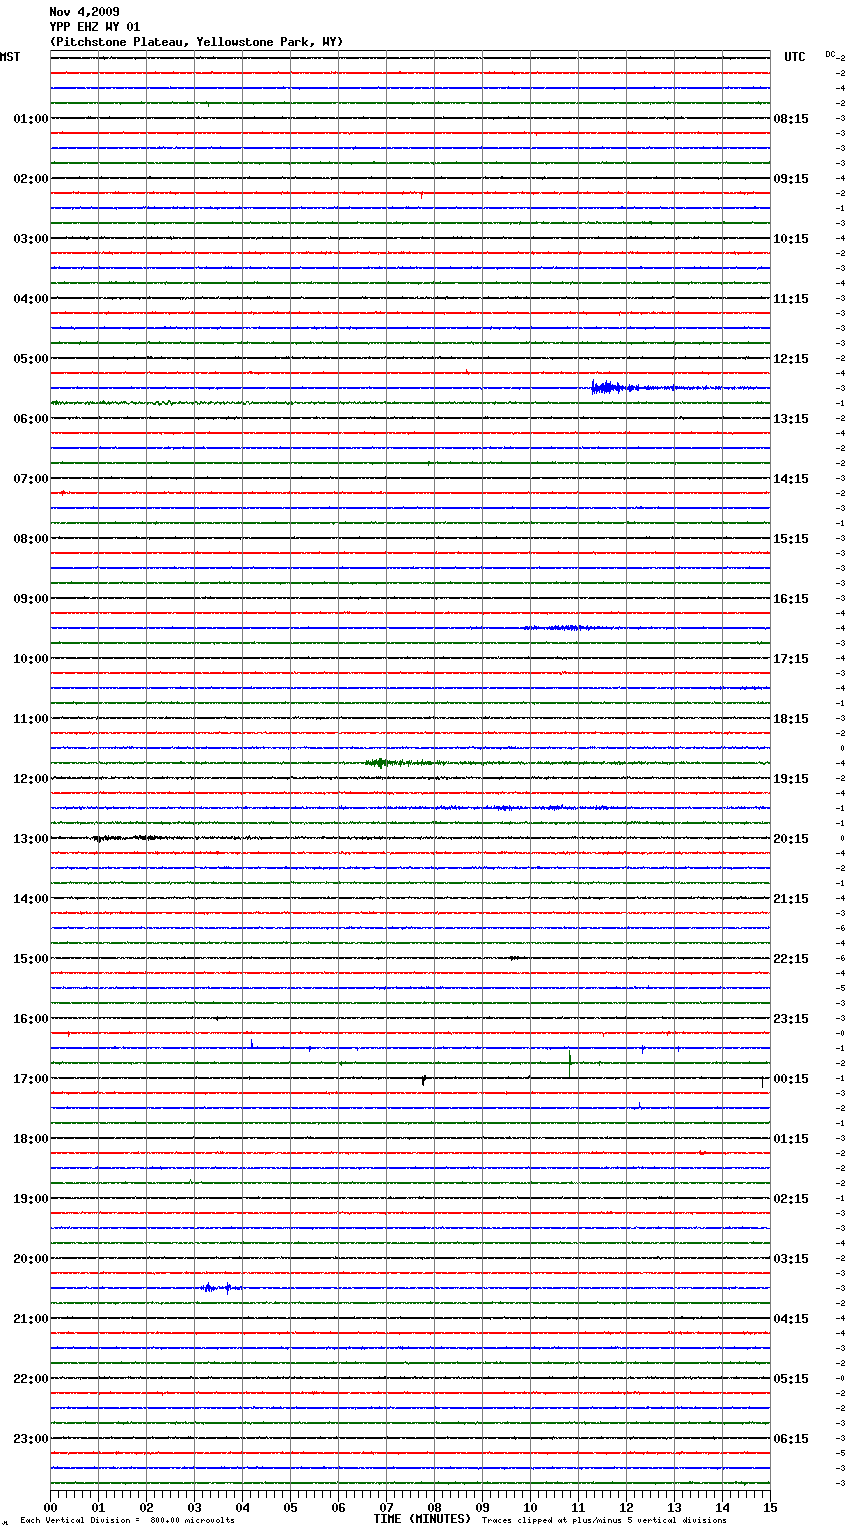Click the 08:15 UTC row label
Viewport: 850px width, 1534px height.
point(791,119)
